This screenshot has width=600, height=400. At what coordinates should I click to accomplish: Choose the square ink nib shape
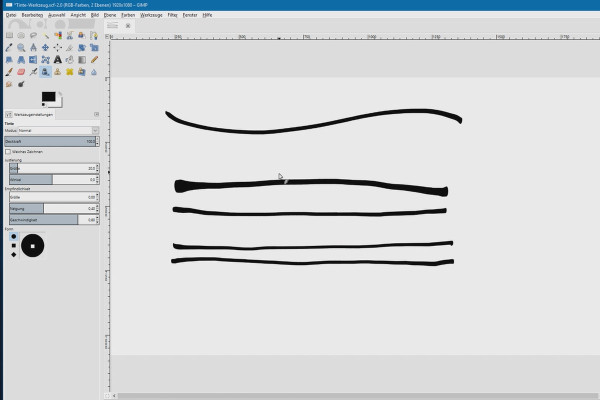pyautogui.click(x=14, y=245)
